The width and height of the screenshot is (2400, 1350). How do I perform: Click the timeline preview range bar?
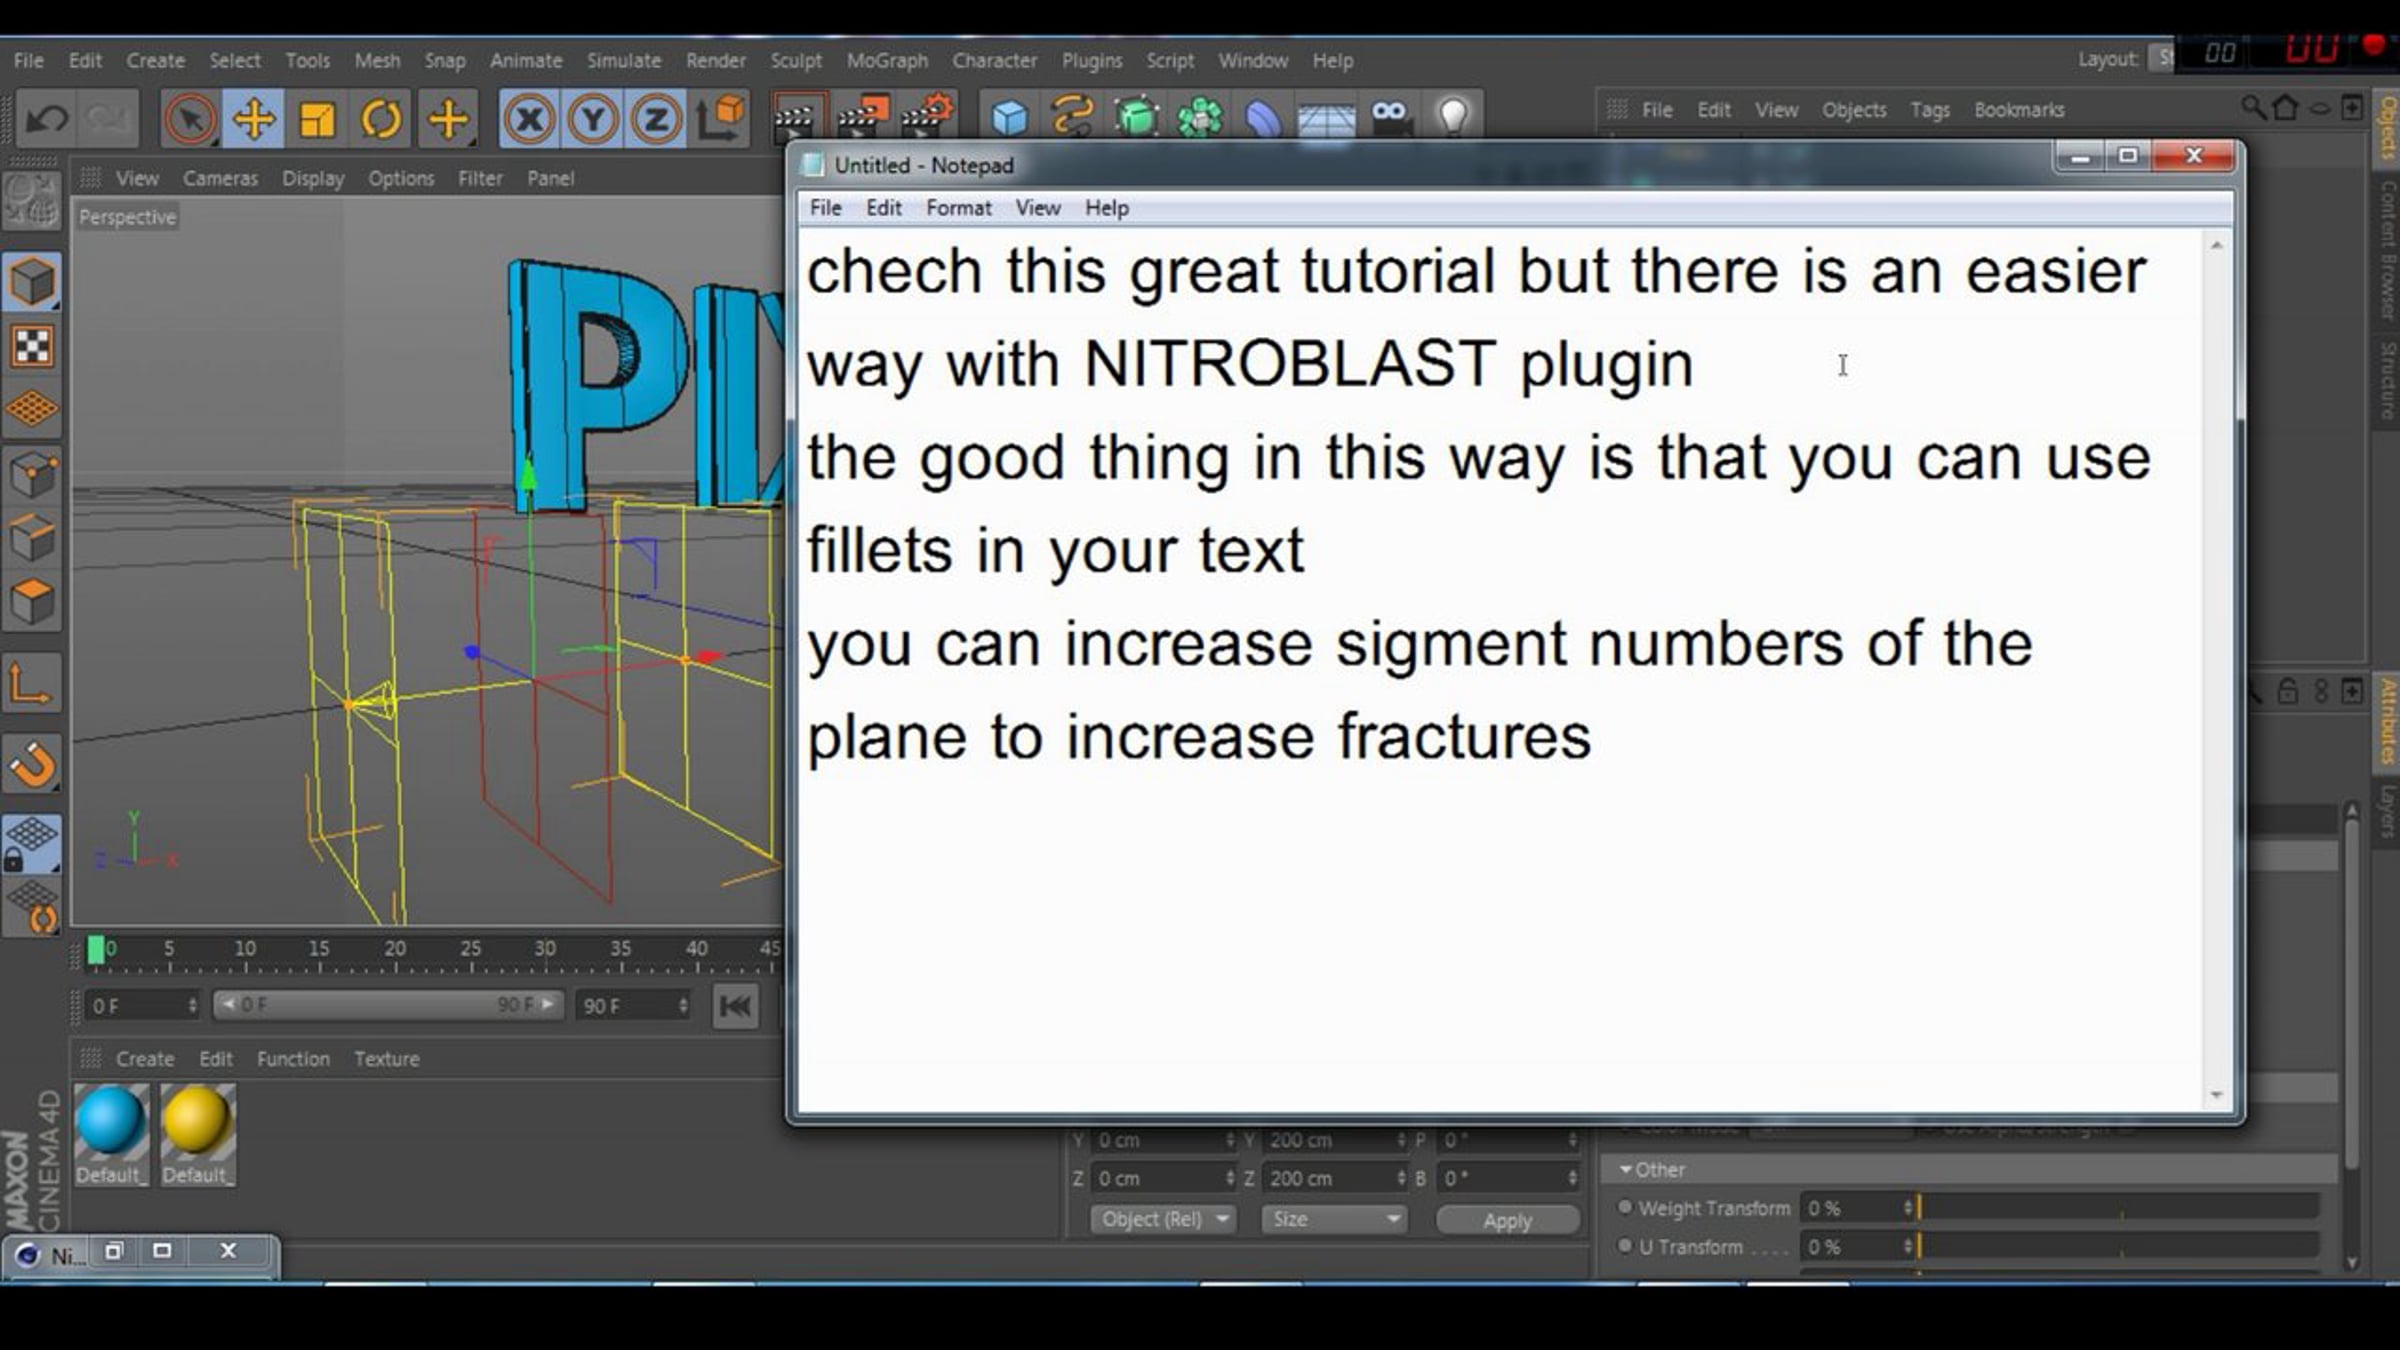388,1005
